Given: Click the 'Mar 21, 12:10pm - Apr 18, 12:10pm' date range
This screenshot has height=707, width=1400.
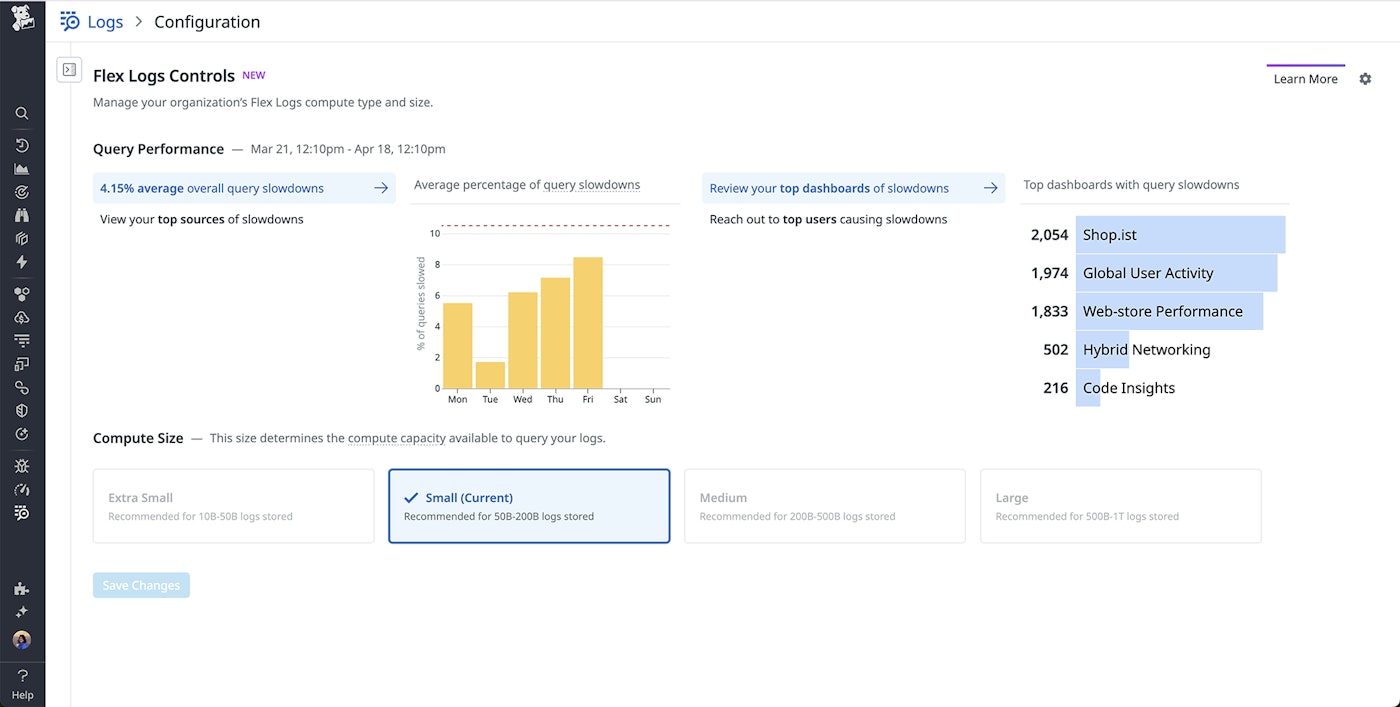Looking at the screenshot, I should (348, 149).
